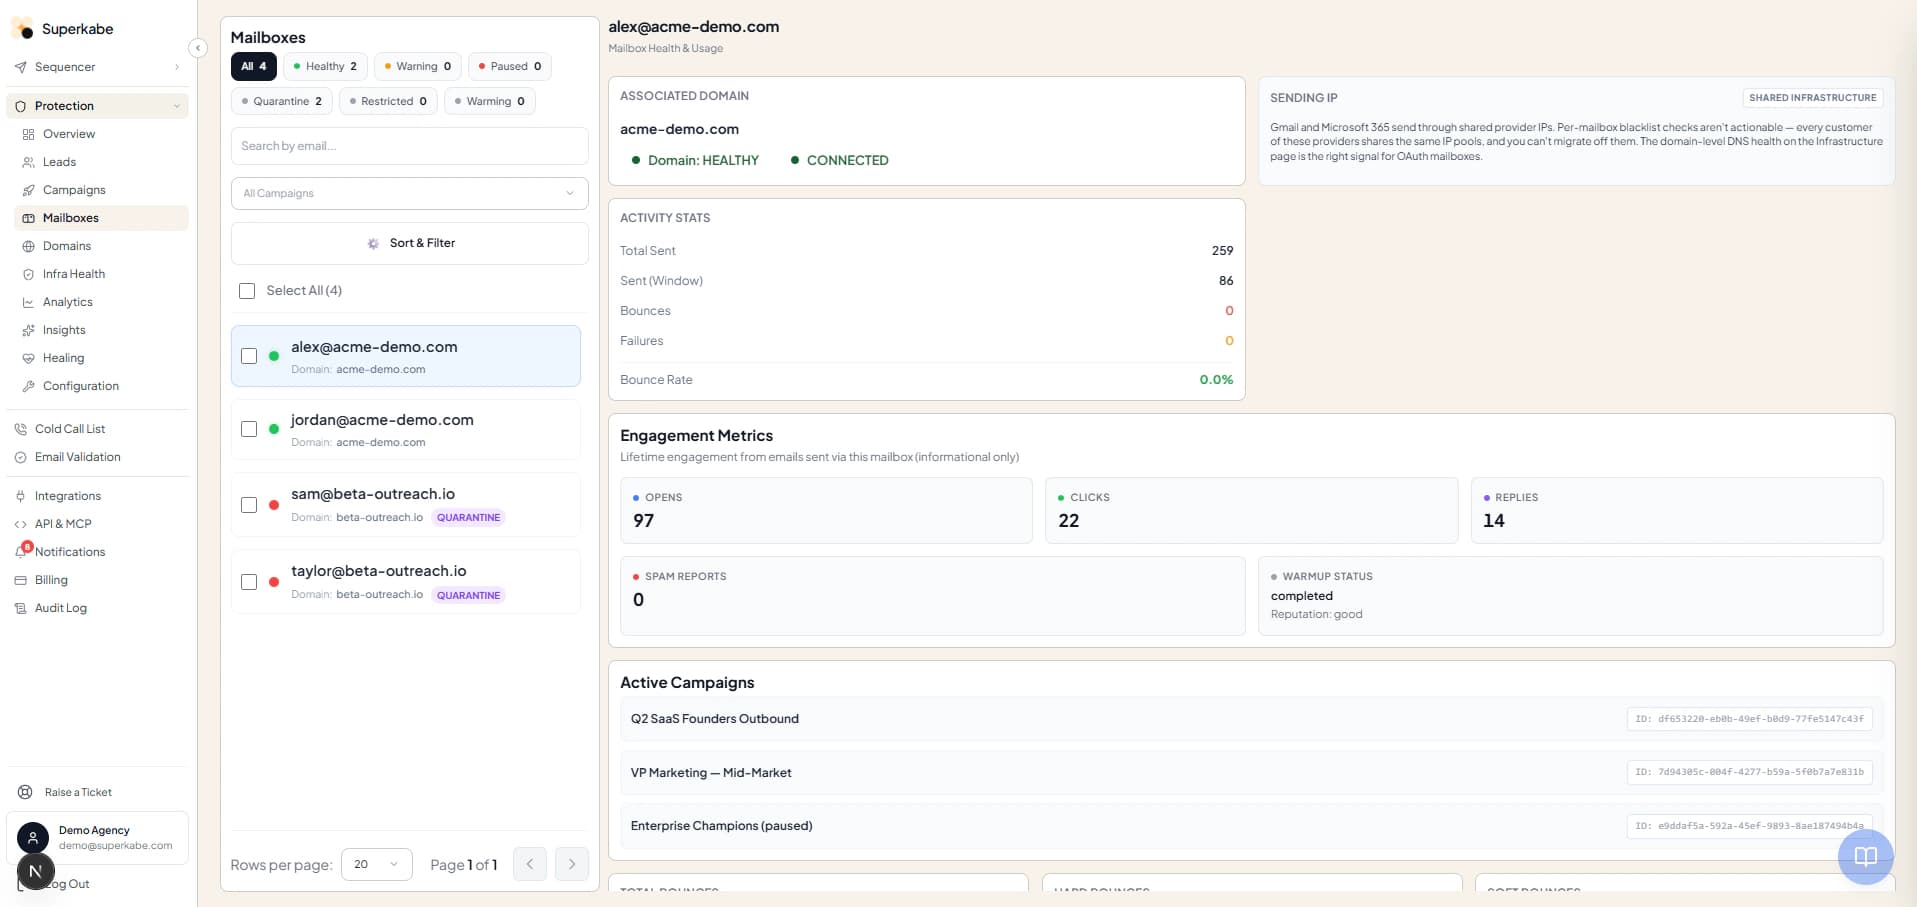The width and height of the screenshot is (1917, 907).
Task: Click the Integrations plug icon
Action: (21, 496)
